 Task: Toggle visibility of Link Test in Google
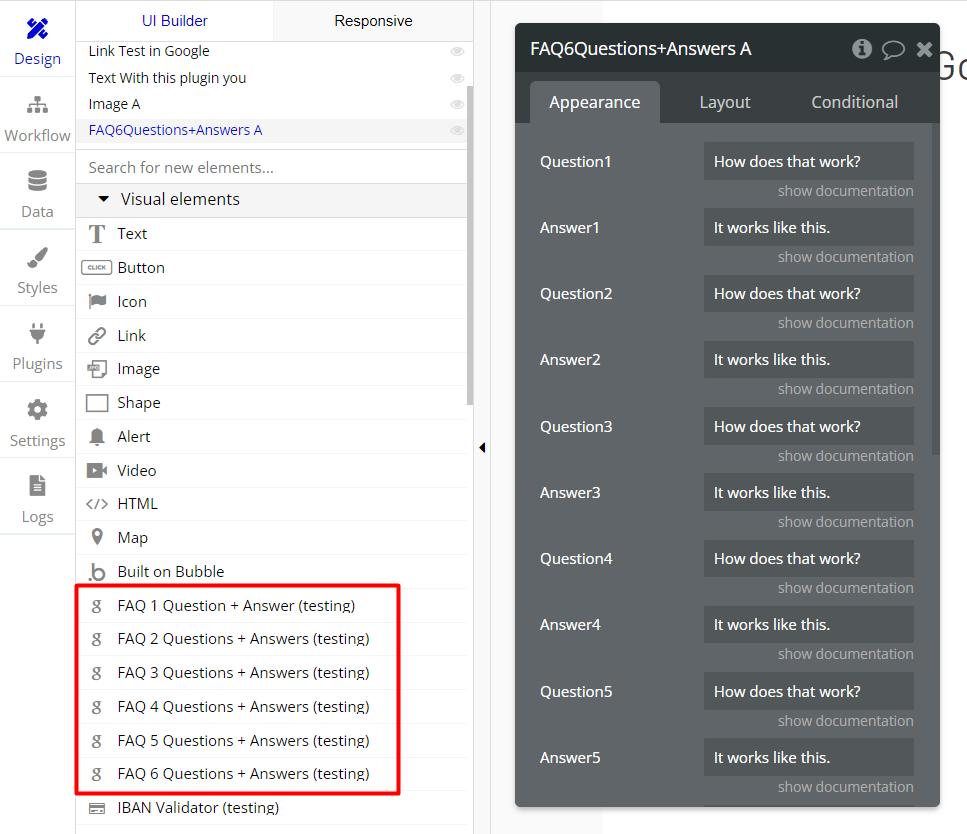[457, 51]
